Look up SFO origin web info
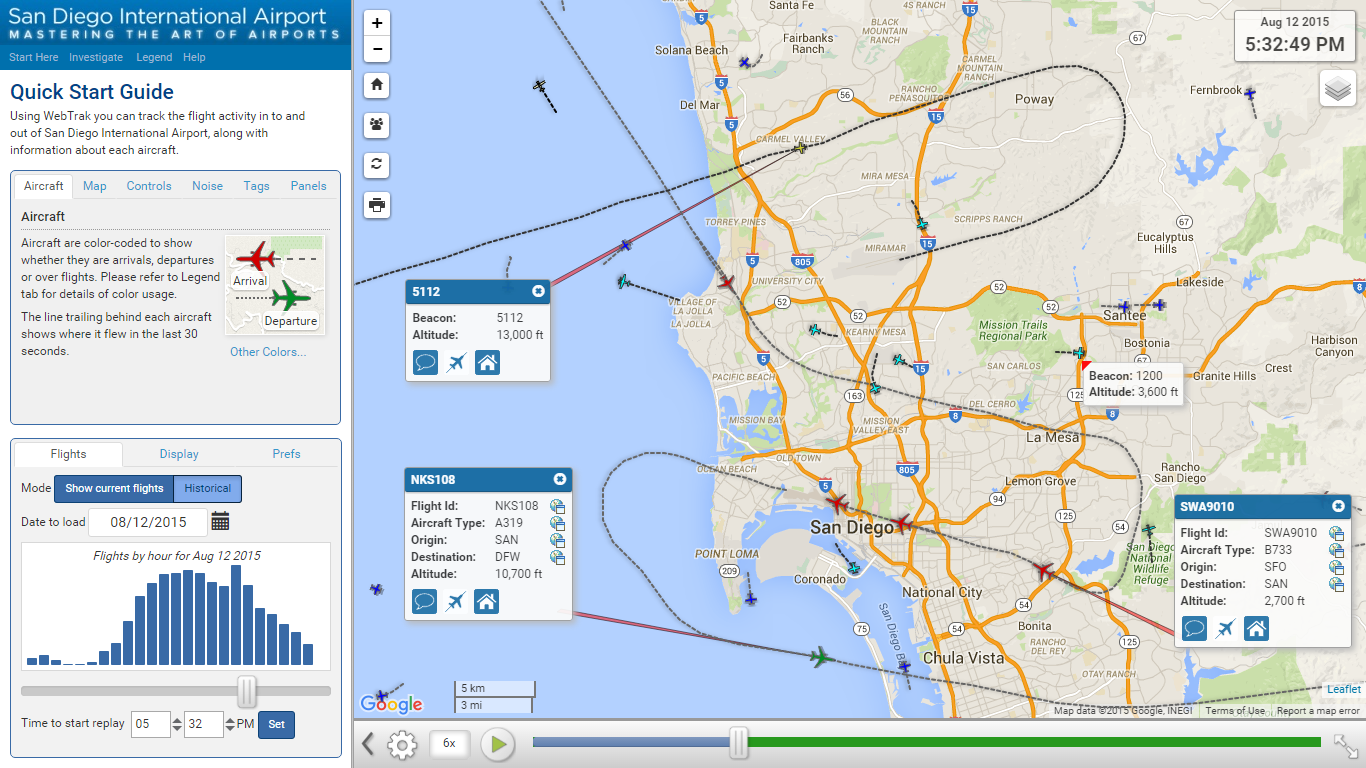This screenshot has height=768, width=1366. (x=1336, y=567)
